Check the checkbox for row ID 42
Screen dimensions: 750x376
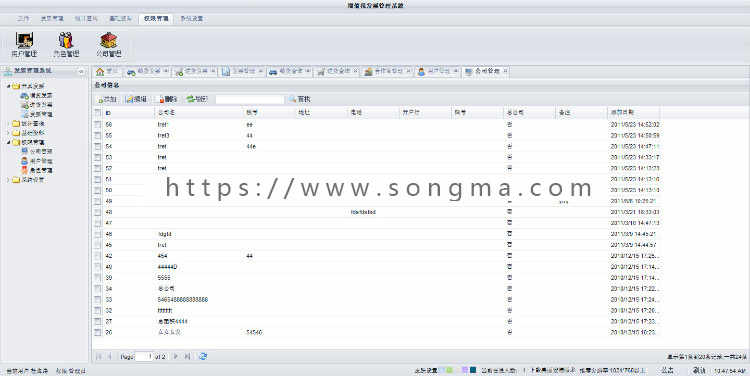coord(98,256)
